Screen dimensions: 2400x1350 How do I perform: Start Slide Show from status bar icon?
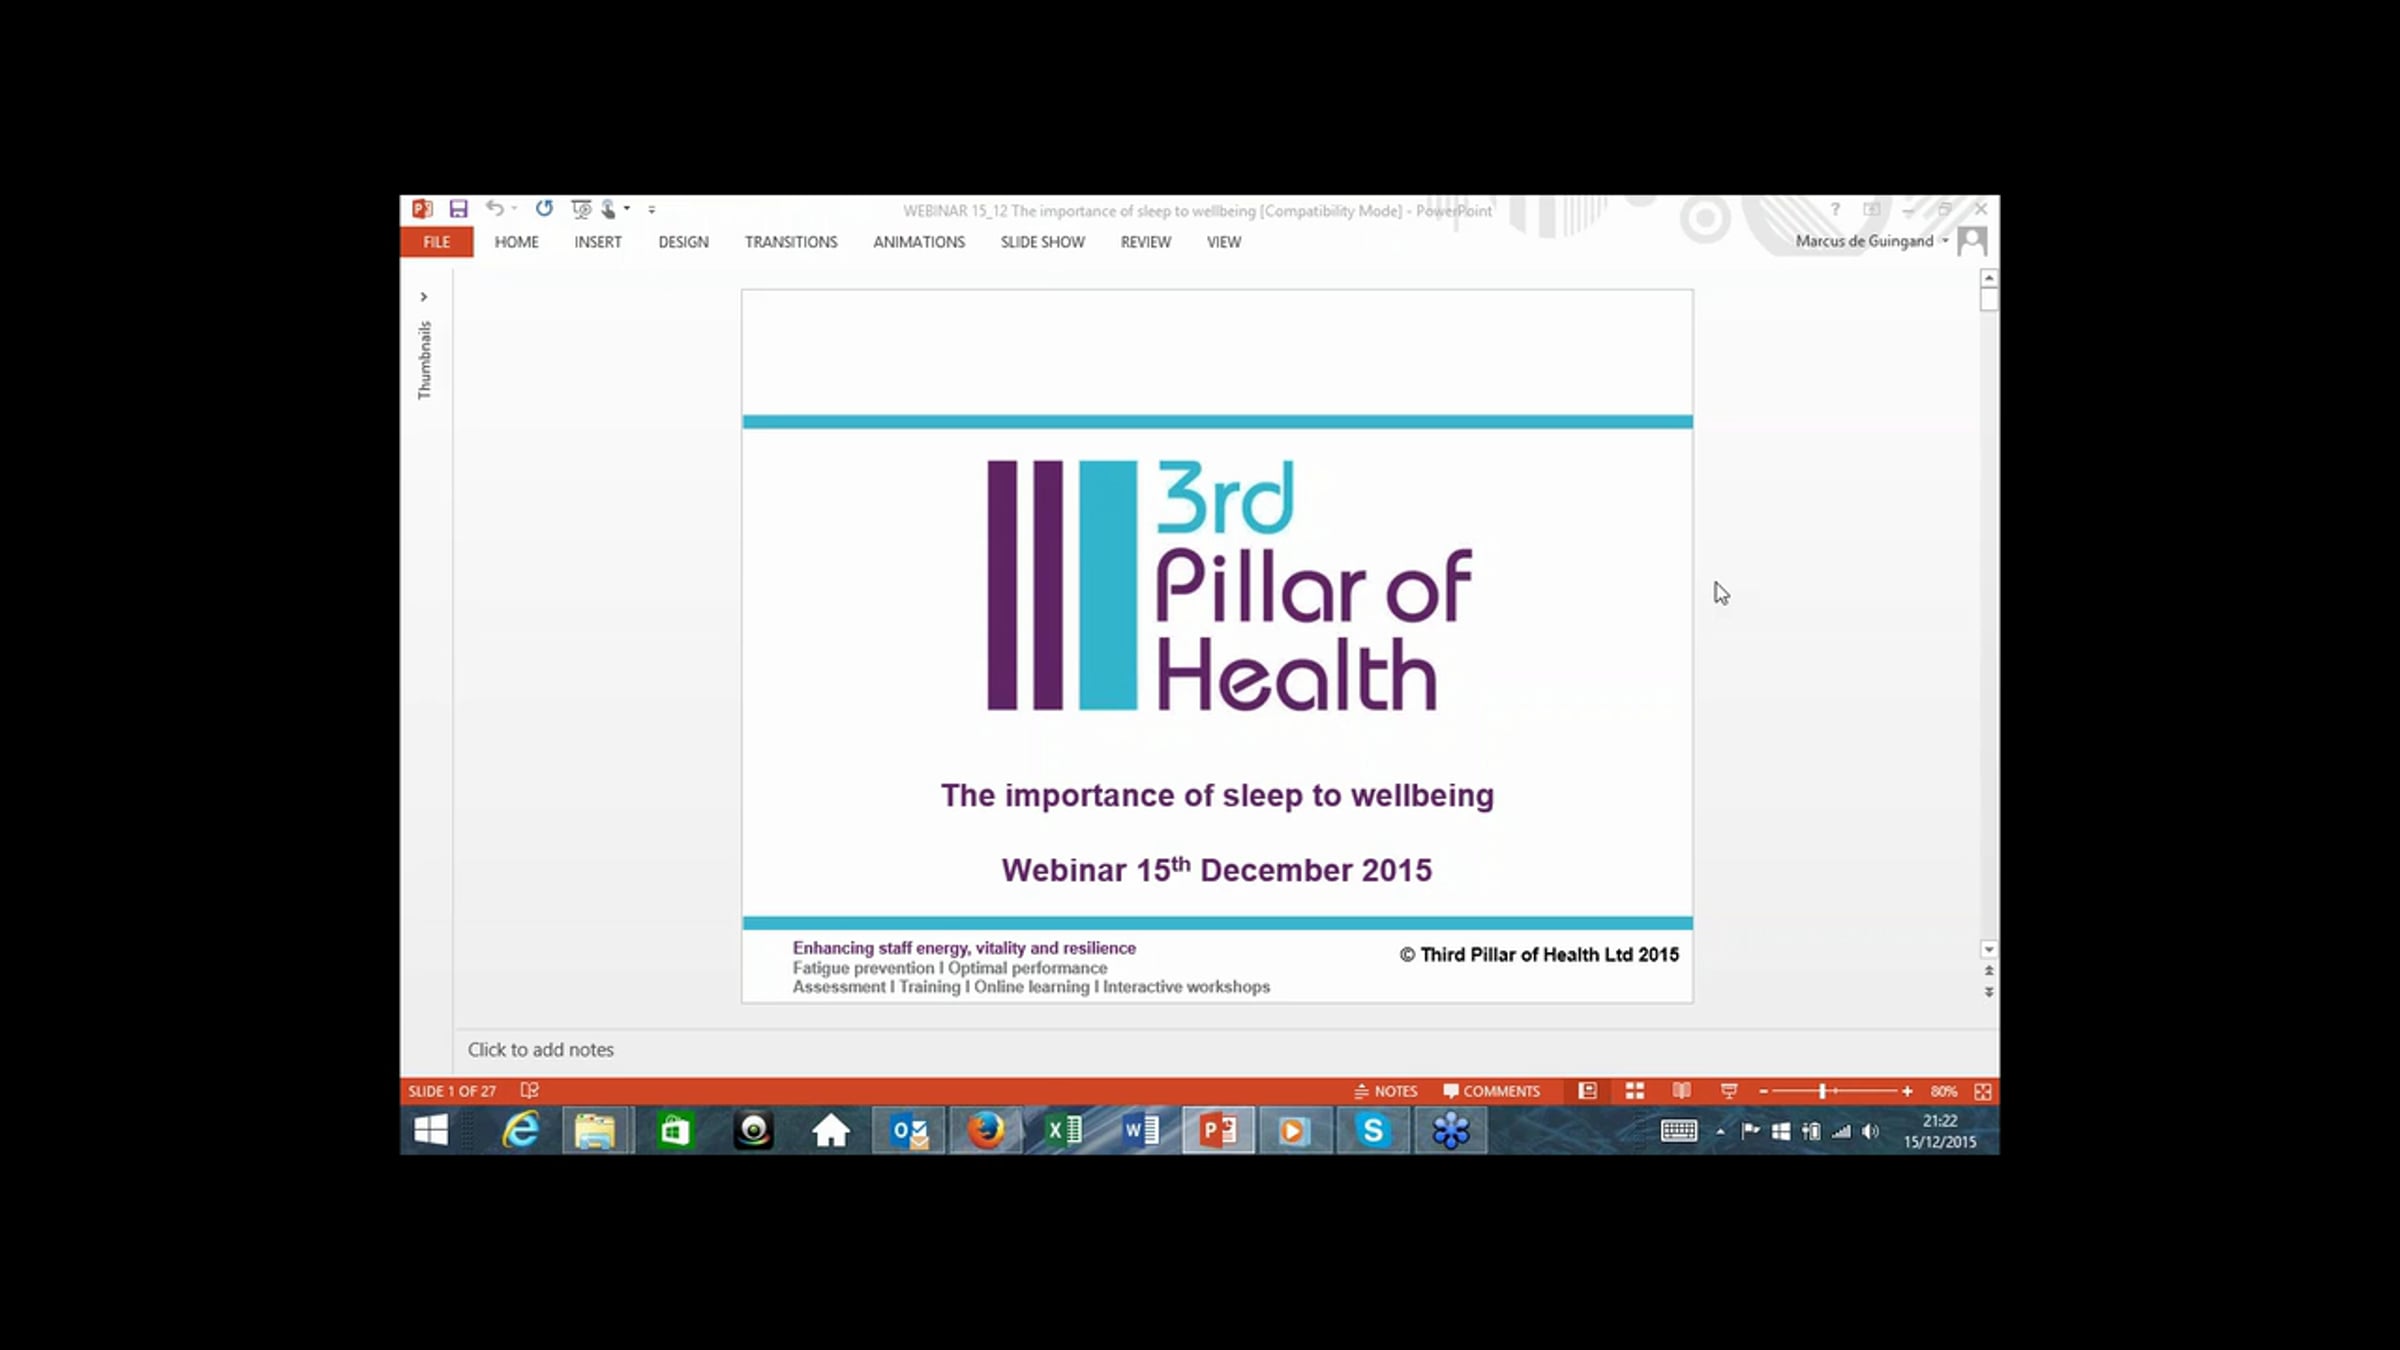1729,1091
